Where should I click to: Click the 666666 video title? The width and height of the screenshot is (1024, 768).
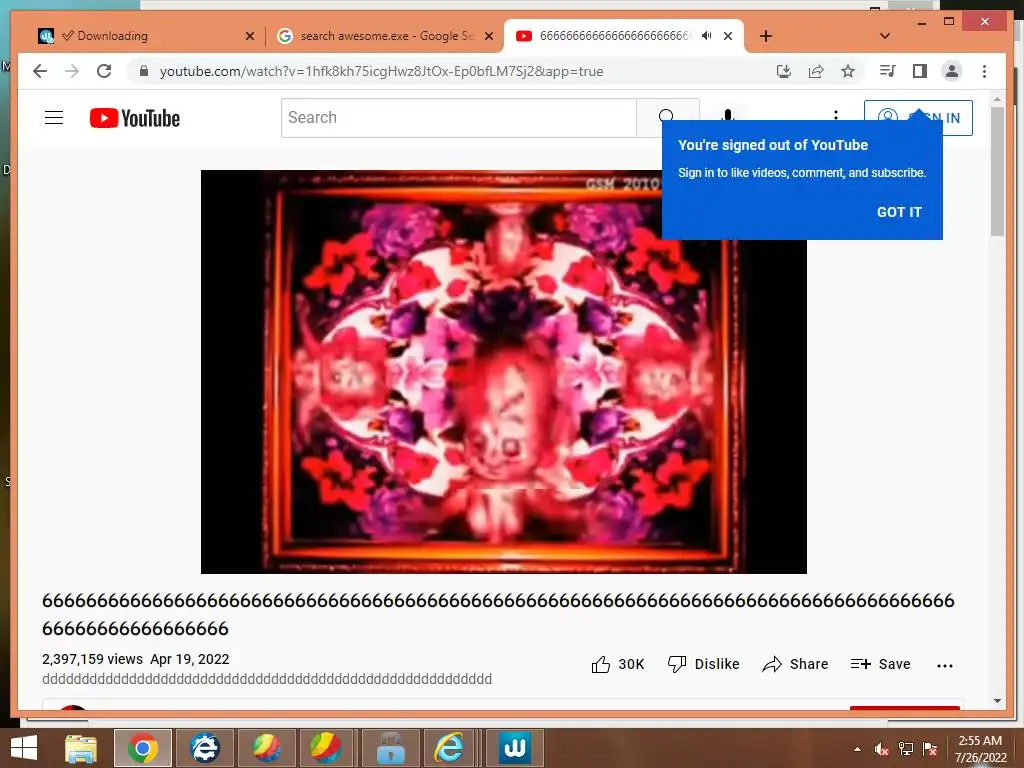(x=498, y=614)
